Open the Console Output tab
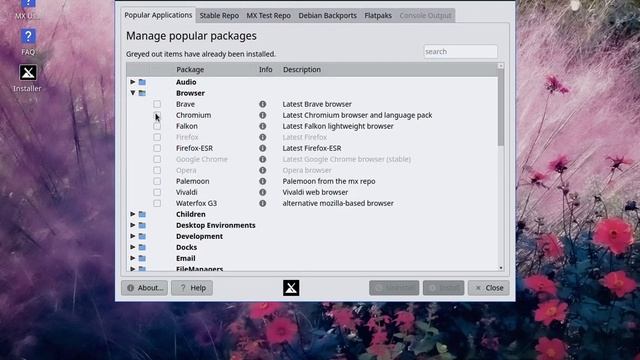Image resolution: width=640 pixels, height=360 pixels. point(425,16)
